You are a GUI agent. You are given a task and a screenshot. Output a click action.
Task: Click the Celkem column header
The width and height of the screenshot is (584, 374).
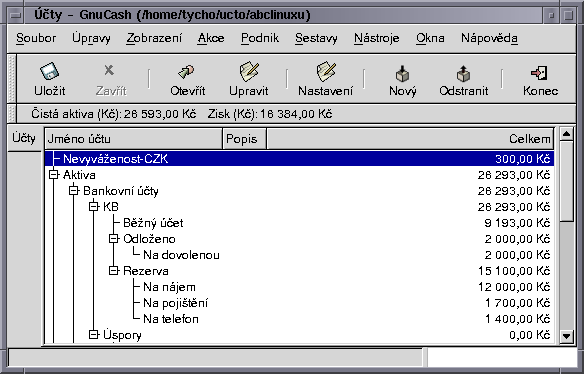pyautogui.click(x=410, y=139)
